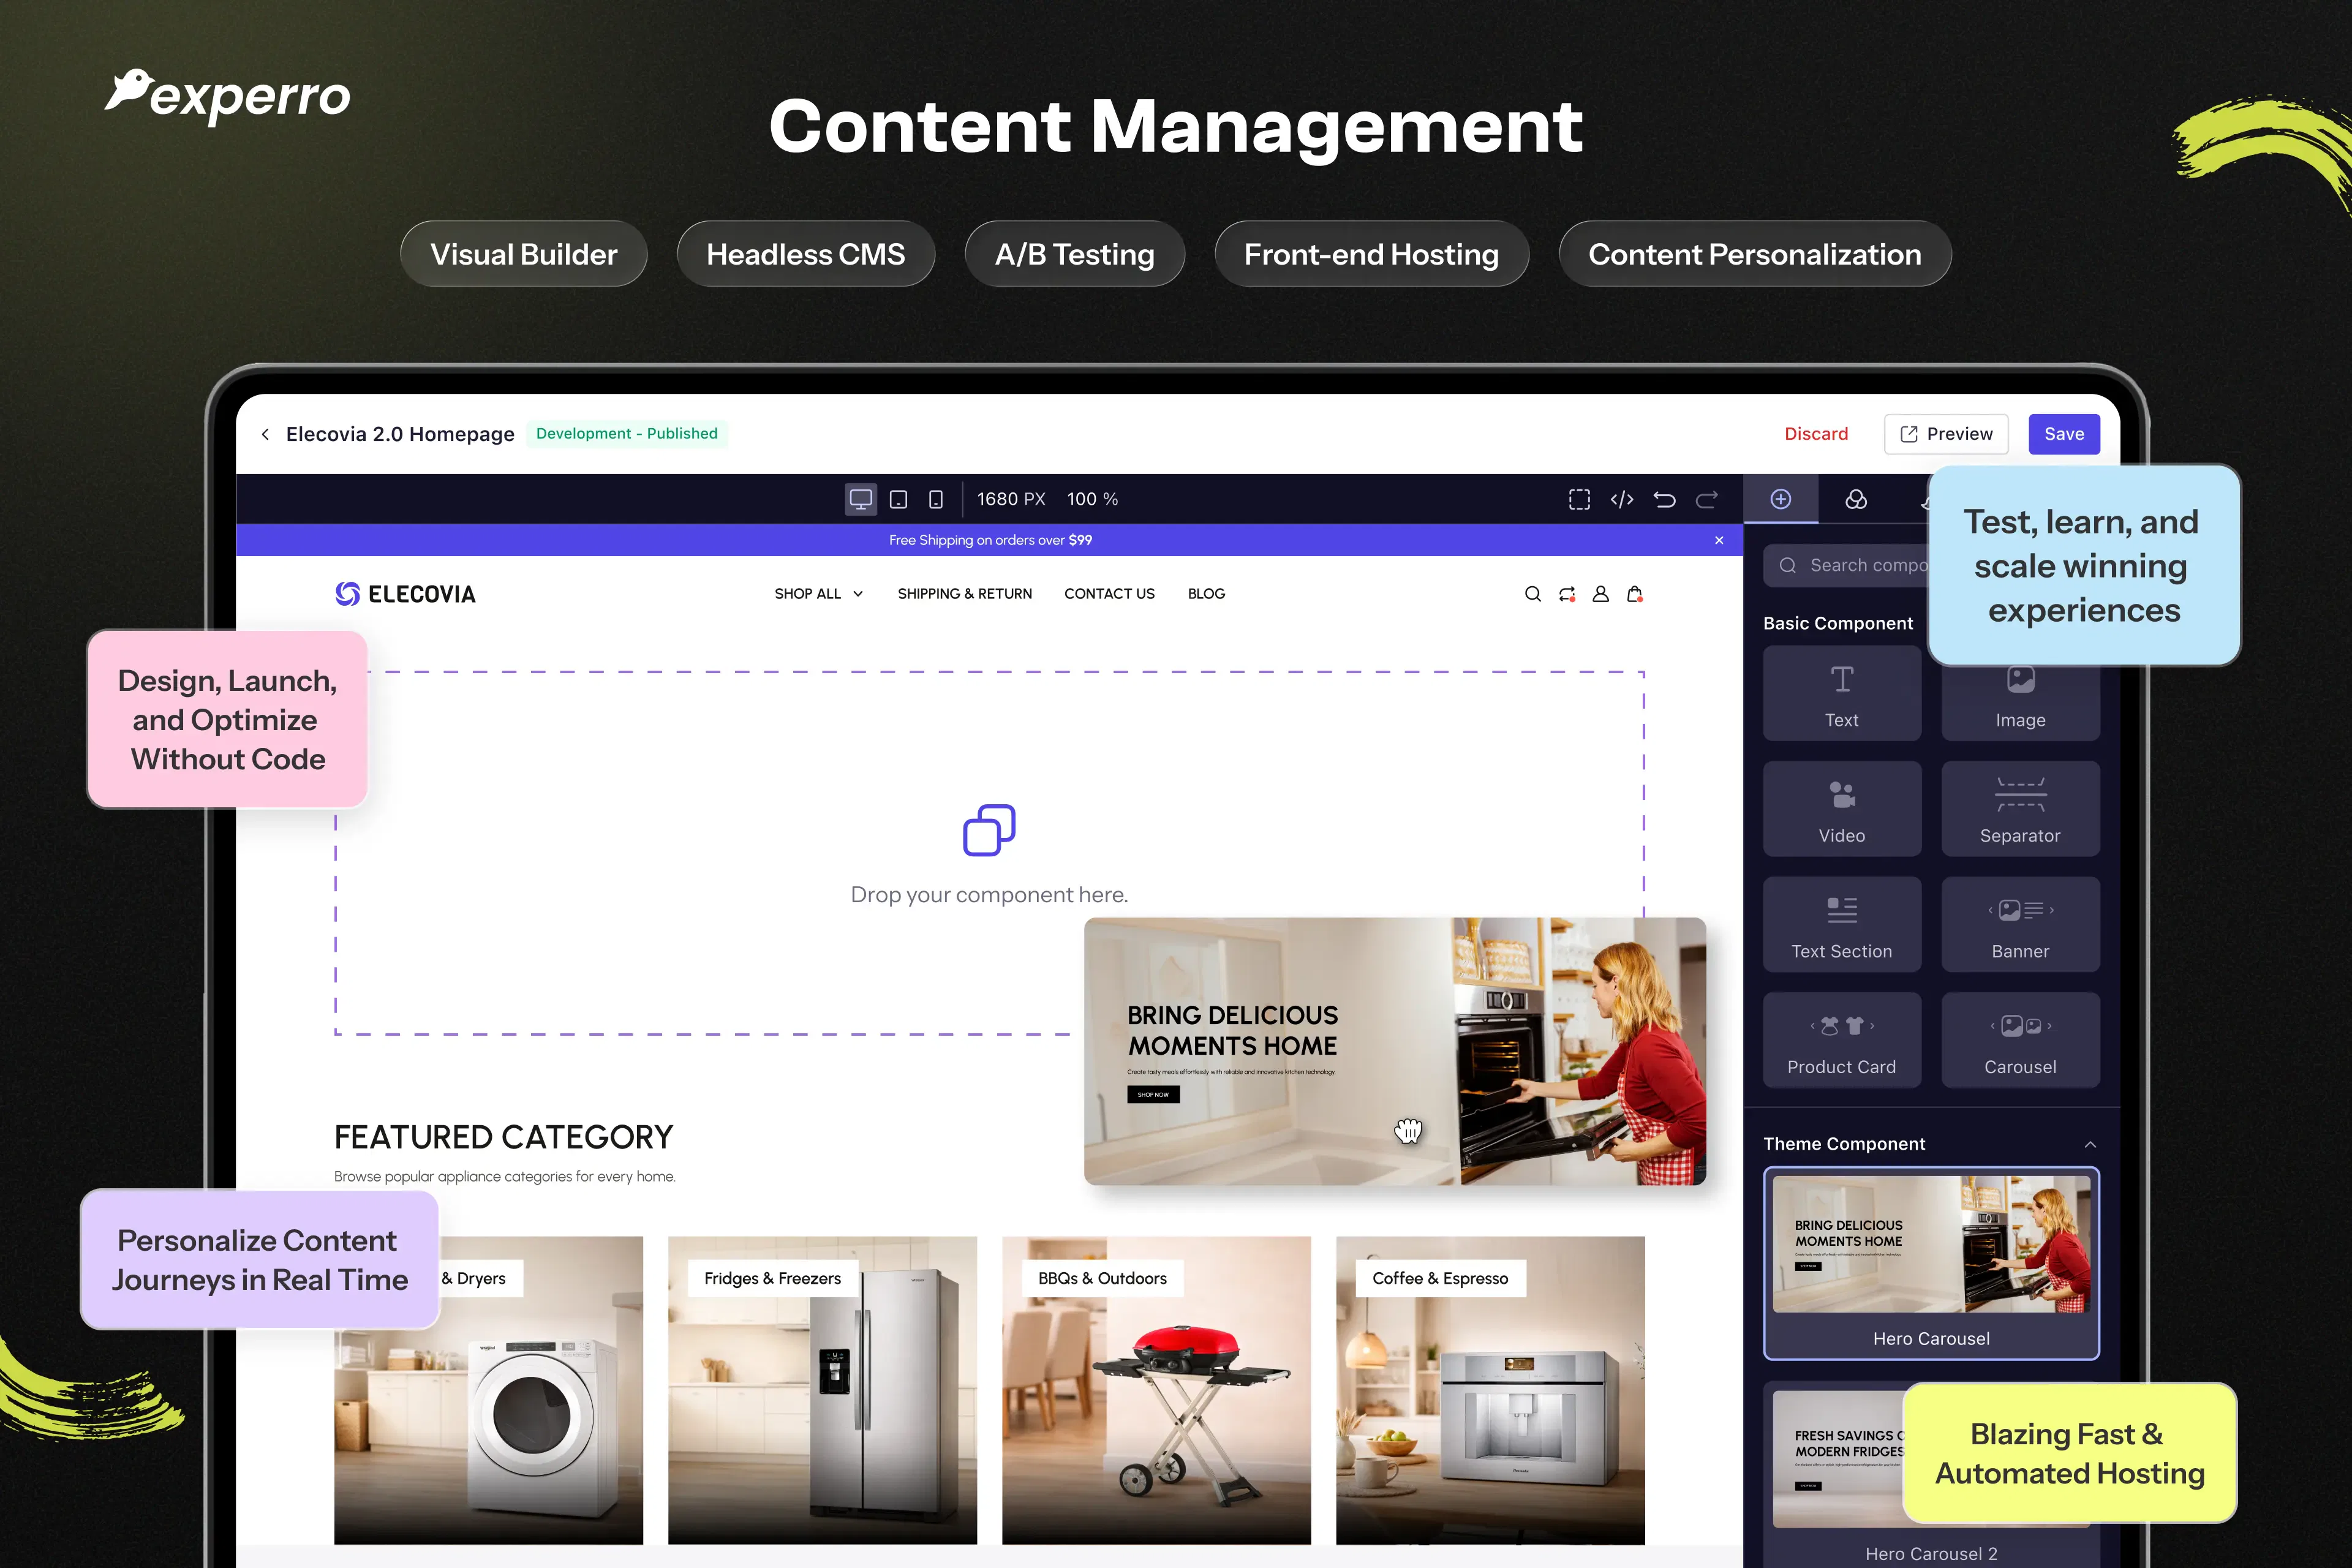Click the store search magnifier icon
The width and height of the screenshot is (2352, 1568).
coord(1532,594)
